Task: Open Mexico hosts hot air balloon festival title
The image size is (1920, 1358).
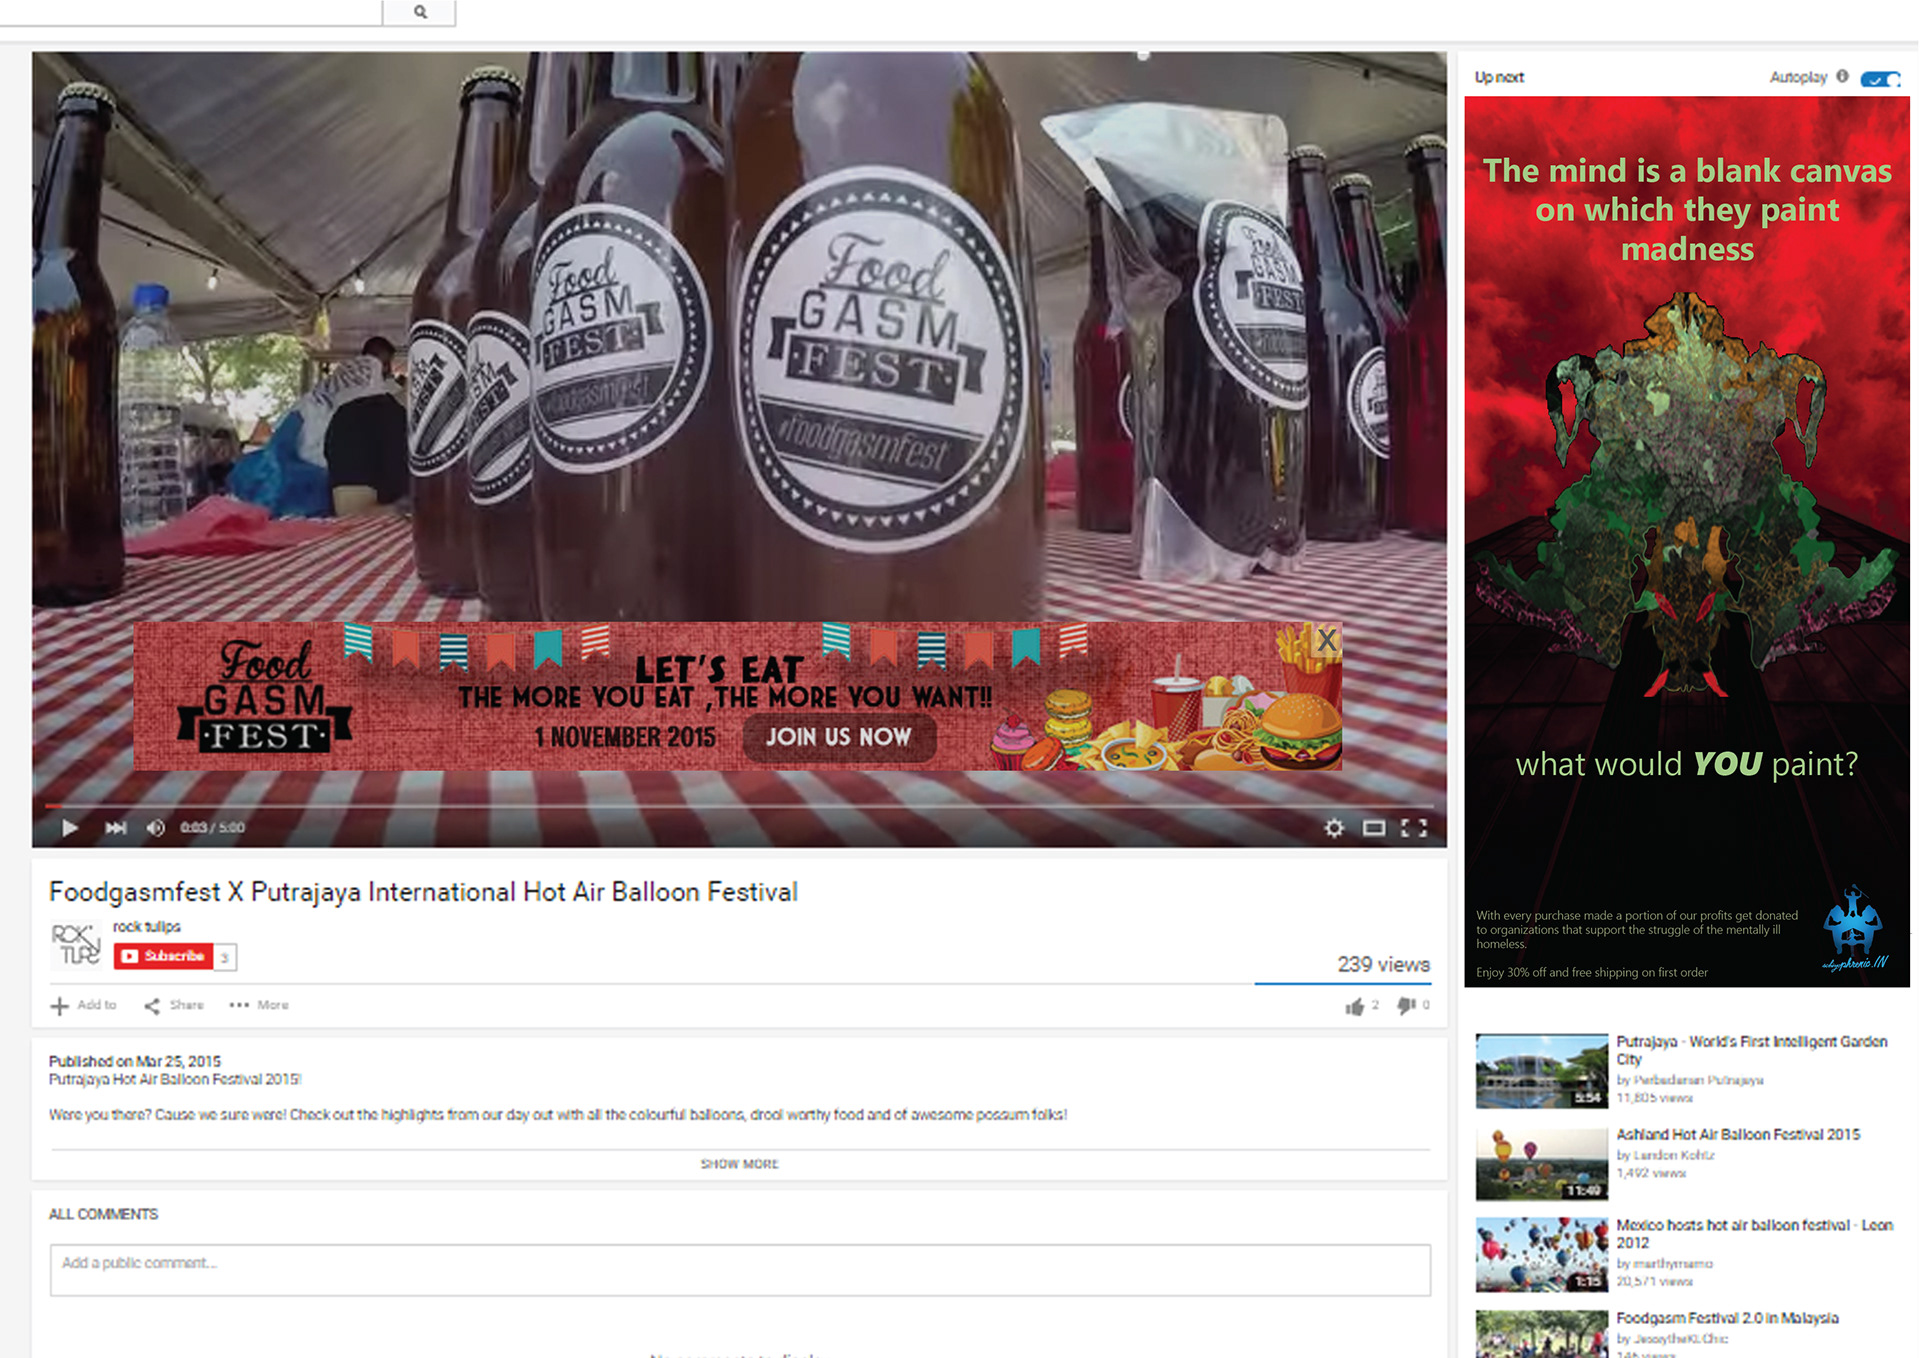Action: [1755, 1234]
